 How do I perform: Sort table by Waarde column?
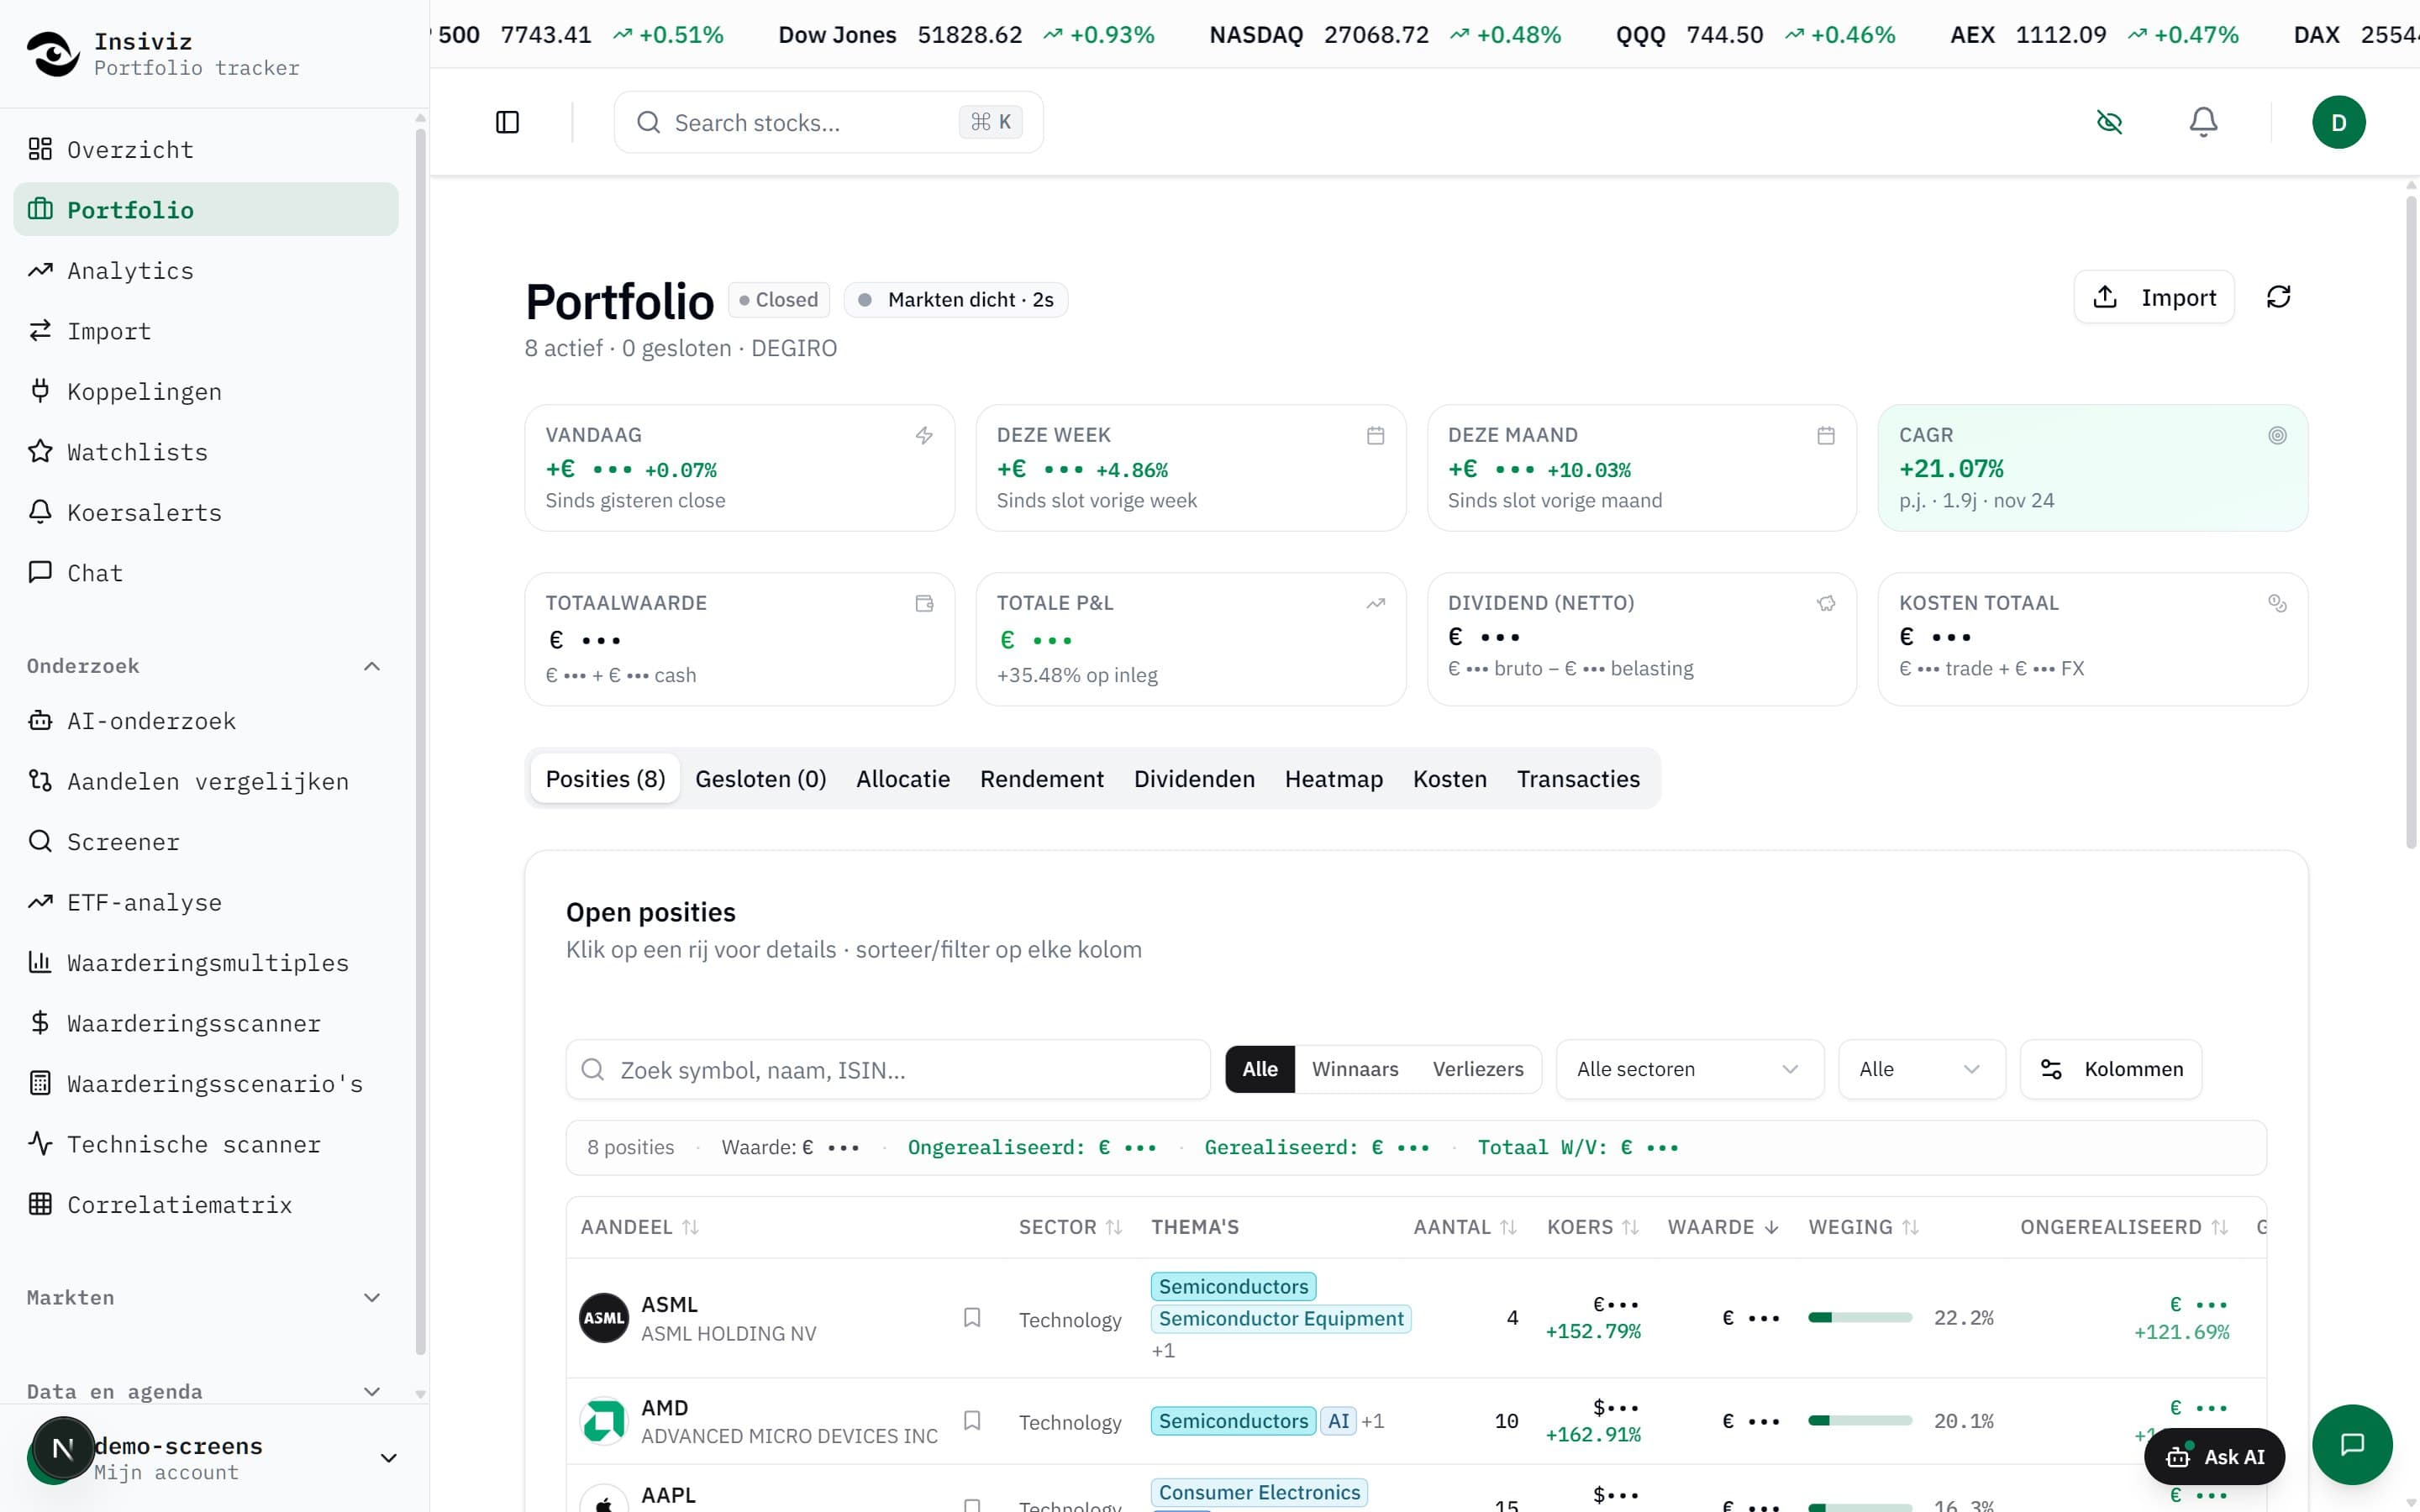point(1723,1227)
